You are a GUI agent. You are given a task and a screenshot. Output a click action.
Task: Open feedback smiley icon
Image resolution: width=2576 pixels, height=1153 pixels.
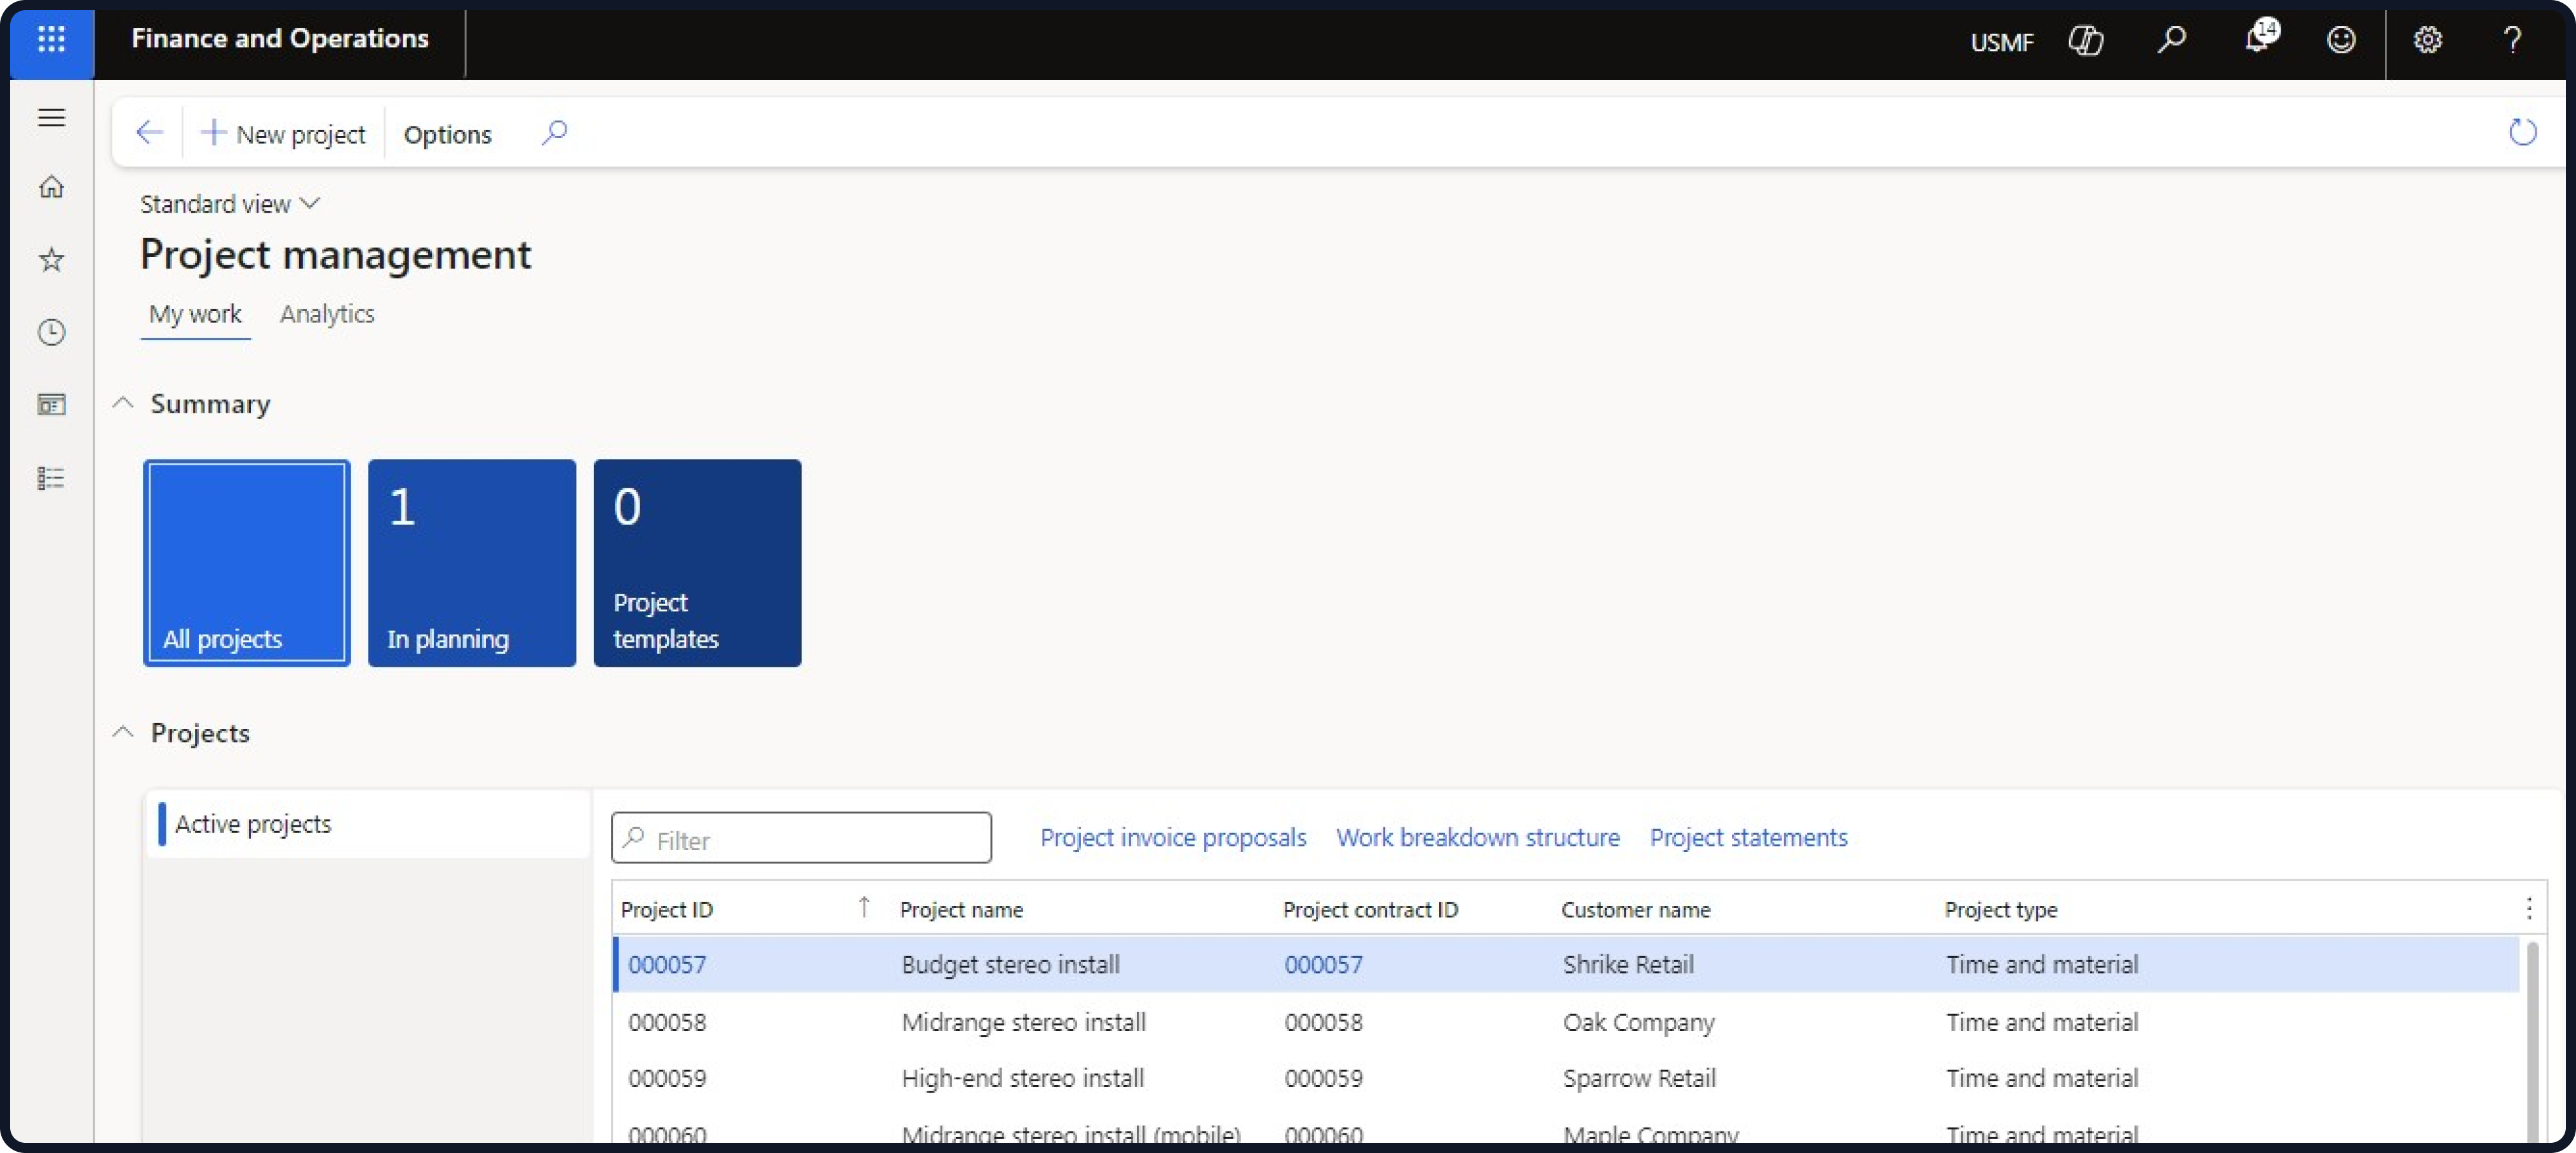tap(2341, 40)
